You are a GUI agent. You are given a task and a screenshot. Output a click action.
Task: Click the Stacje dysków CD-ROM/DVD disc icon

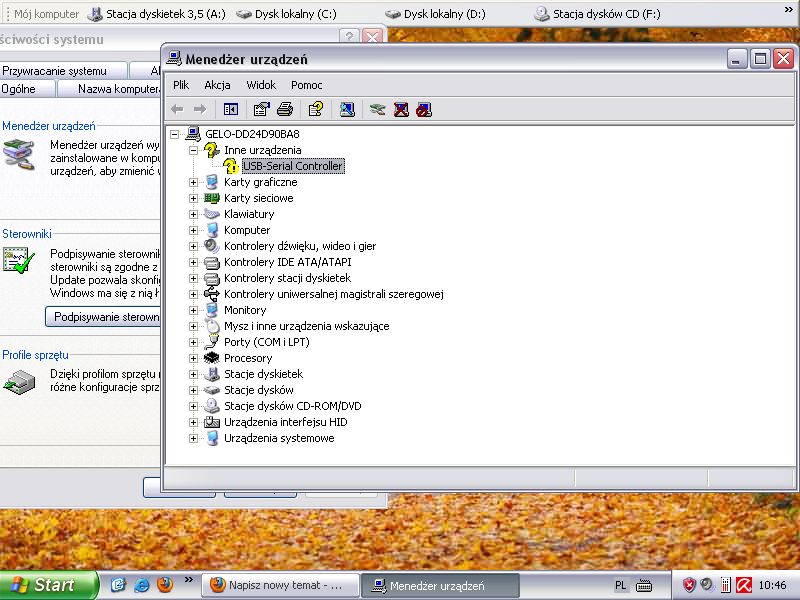click(x=212, y=406)
